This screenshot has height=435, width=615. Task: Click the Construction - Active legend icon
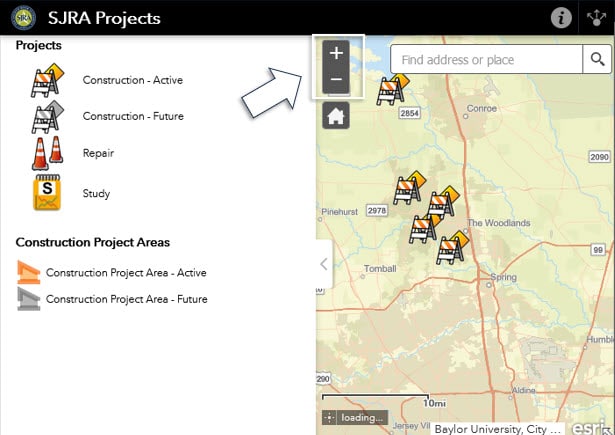coord(47,80)
